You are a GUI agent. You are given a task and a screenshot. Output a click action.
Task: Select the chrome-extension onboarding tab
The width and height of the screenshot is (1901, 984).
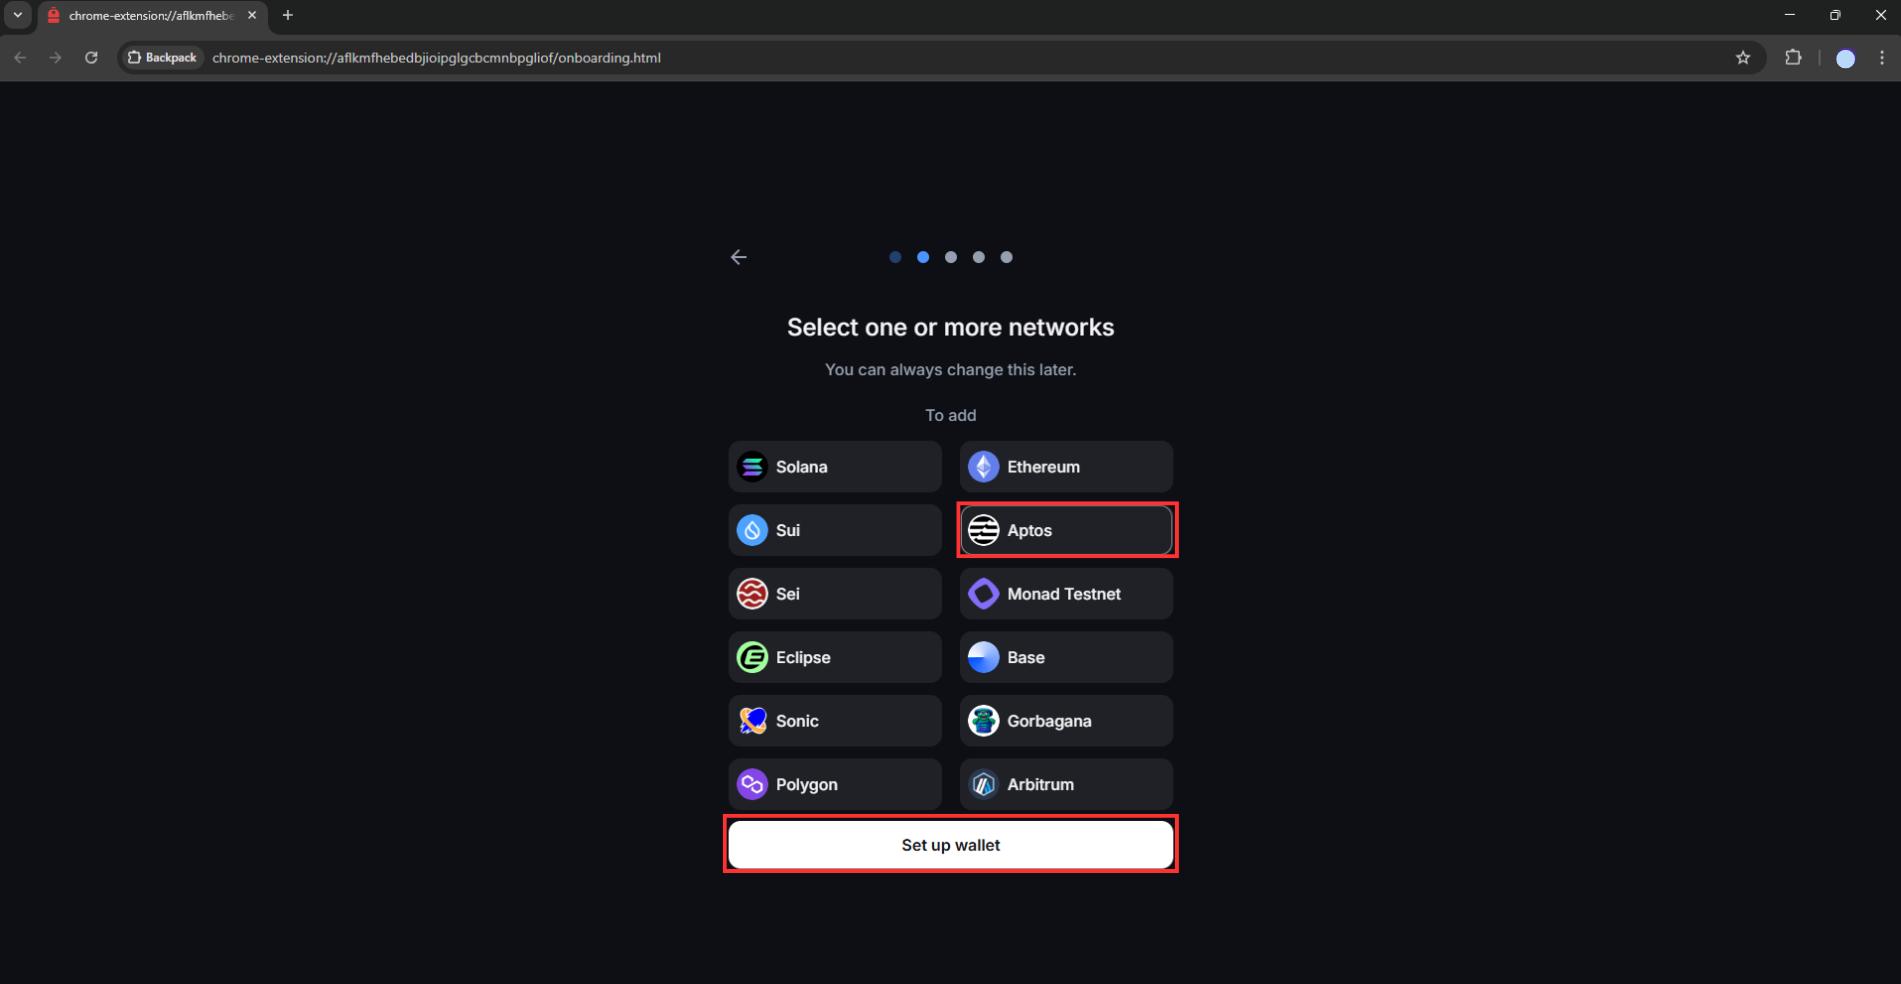[152, 15]
